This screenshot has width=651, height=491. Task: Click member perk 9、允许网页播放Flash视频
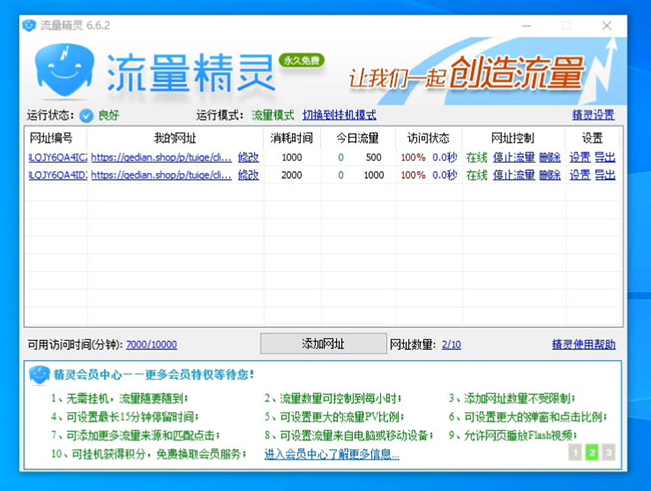[x=513, y=435]
